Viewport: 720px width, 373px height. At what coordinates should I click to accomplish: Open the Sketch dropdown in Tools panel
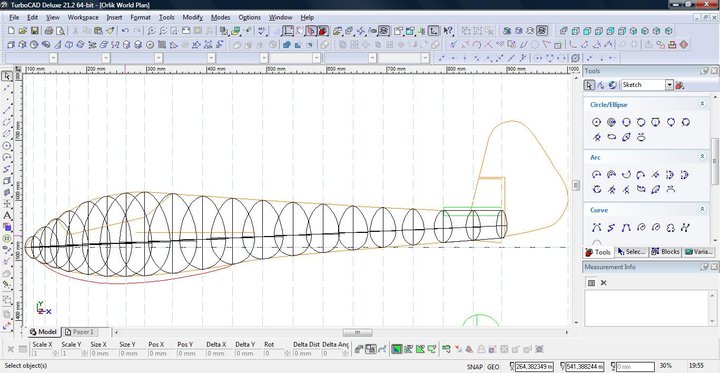[x=669, y=85]
